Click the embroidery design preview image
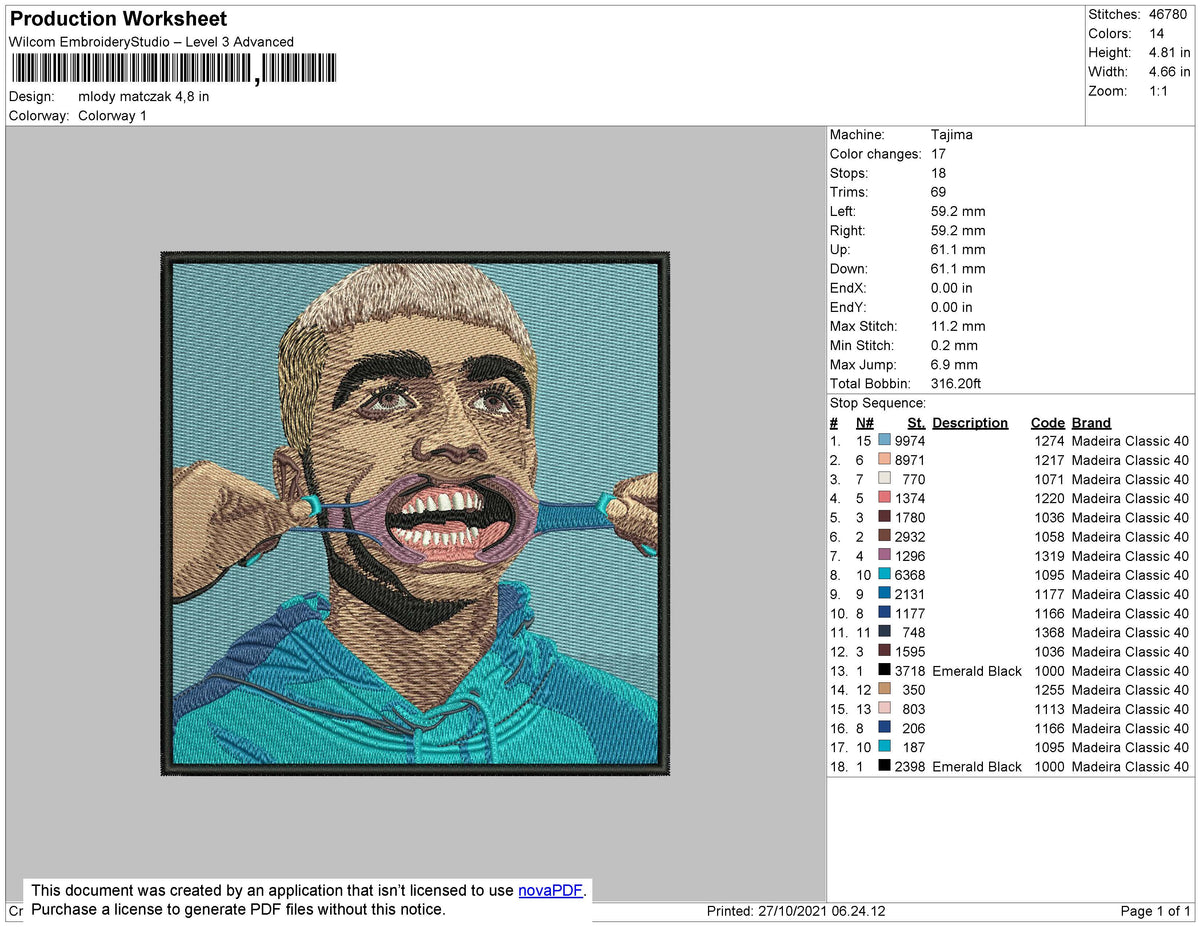The image size is (1200, 927). click(x=415, y=513)
